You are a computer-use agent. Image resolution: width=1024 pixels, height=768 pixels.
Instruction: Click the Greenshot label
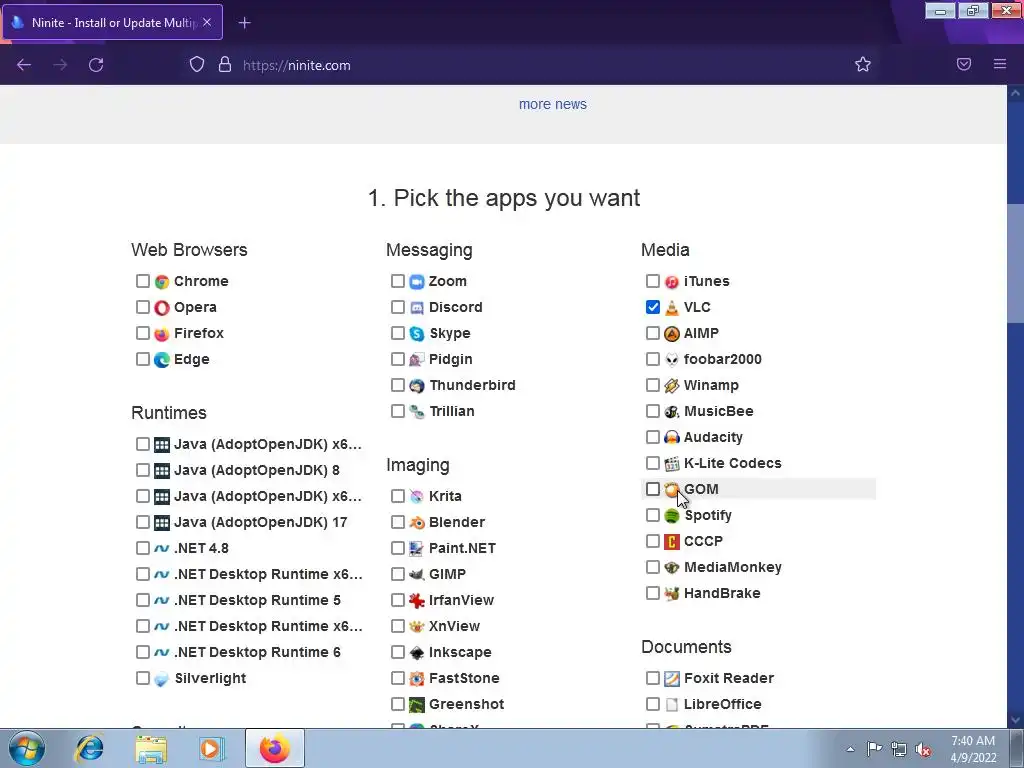pos(466,704)
